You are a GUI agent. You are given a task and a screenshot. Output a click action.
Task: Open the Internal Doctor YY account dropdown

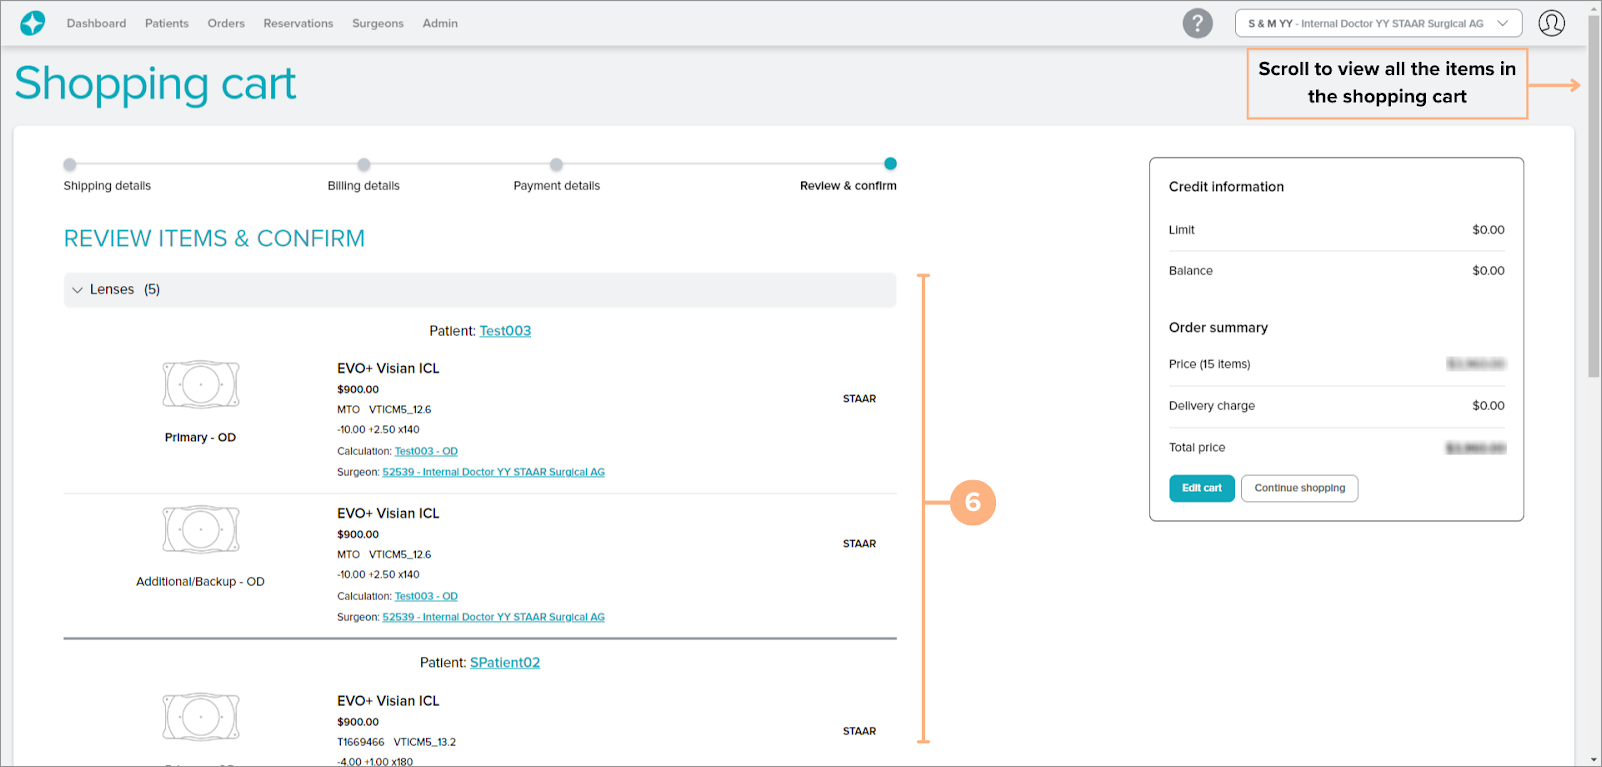click(x=1378, y=23)
